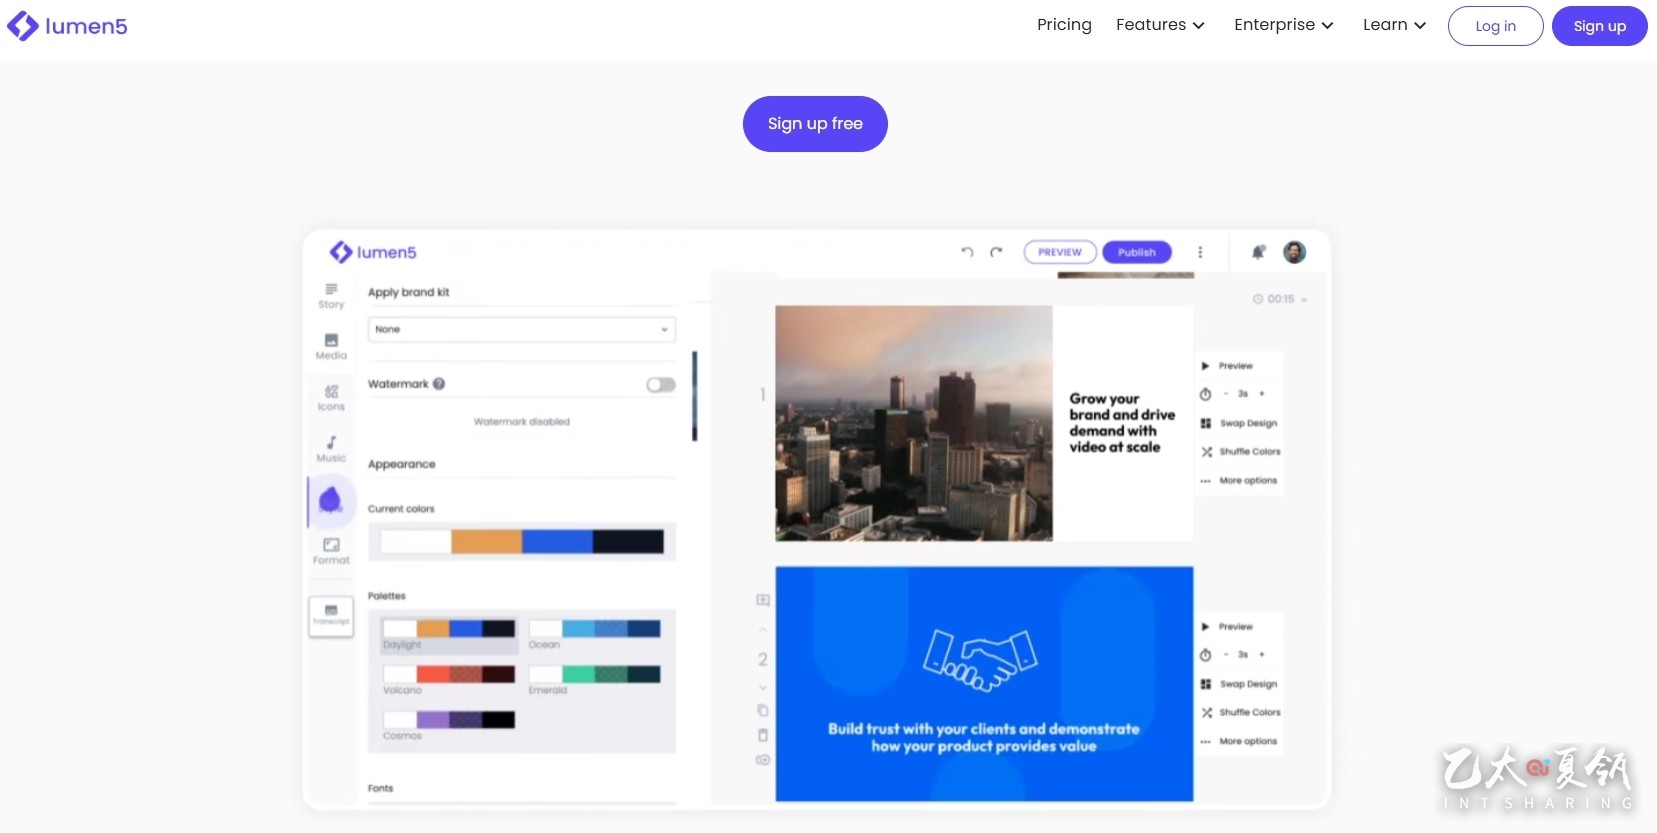Toggle the Watermark switch
Viewport: 1657px width, 833px height.
[x=661, y=385]
